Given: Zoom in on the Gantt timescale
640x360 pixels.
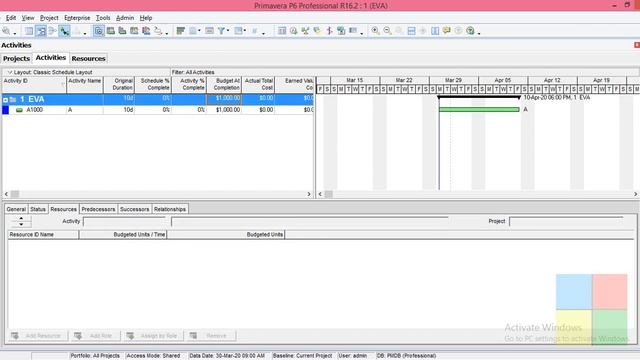Looking at the screenshot, I should [375, 31].
